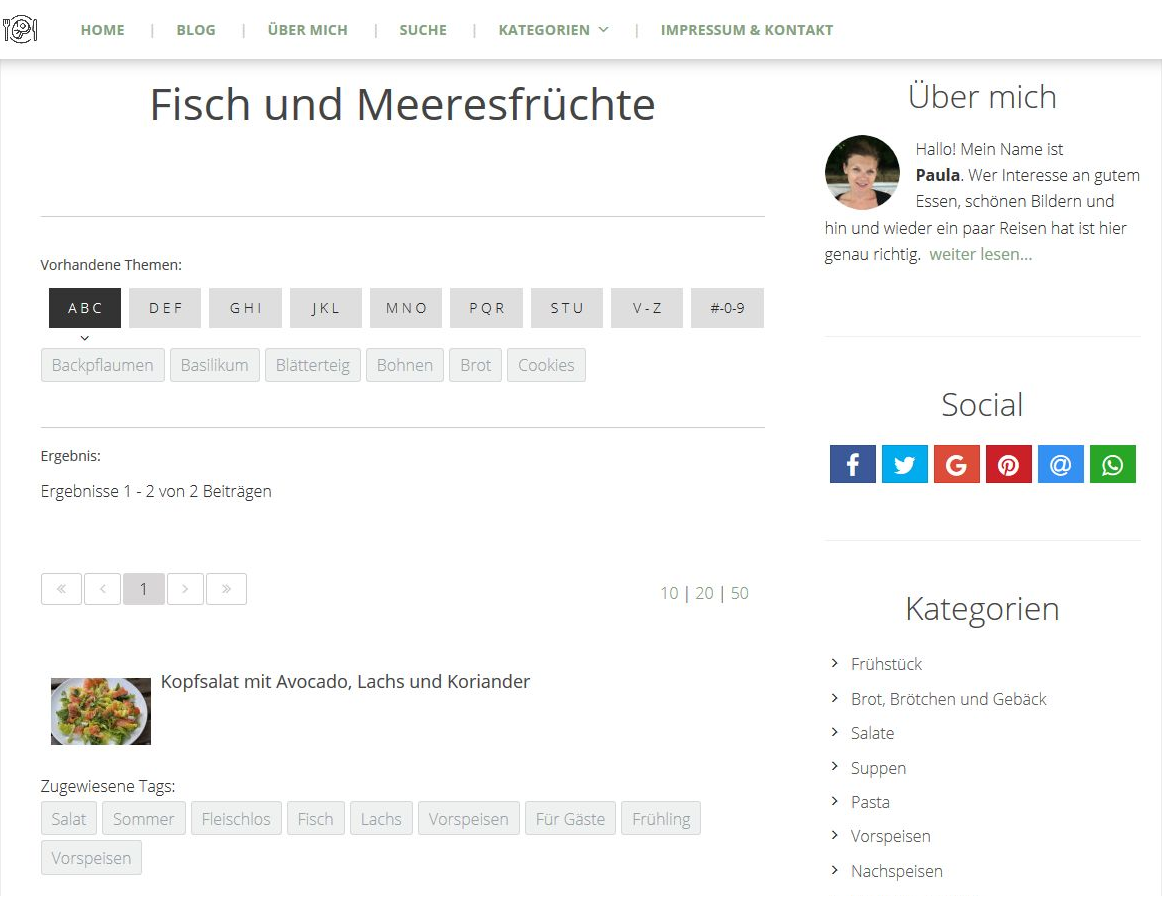Open Suppen category
This screenshot has height=912, width=1162.
click(x=878, y=768)
